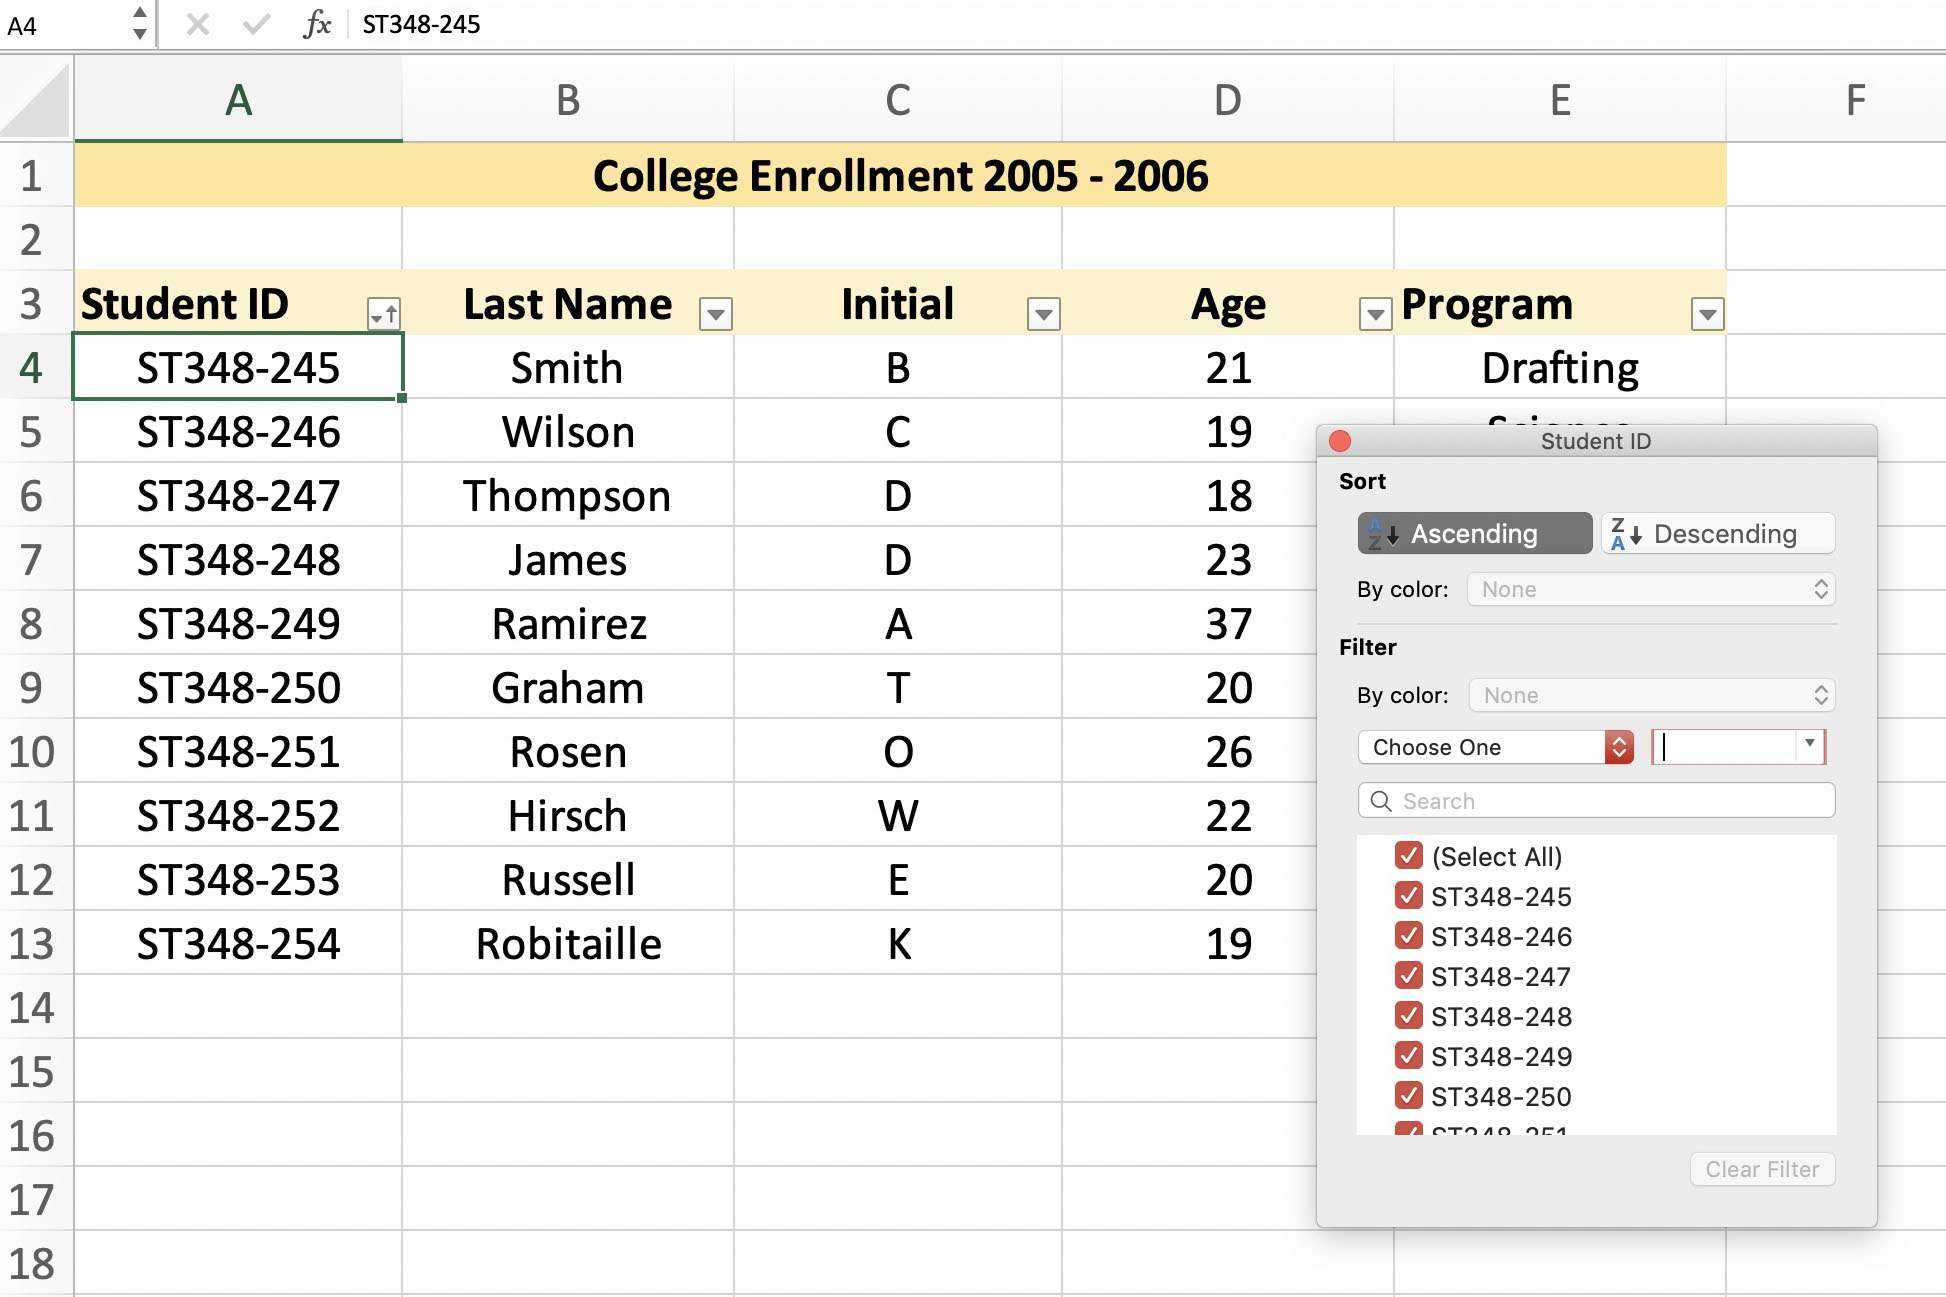Open the Sort By color dropdown
Viewport: 1946px width, 1297px height.
[1651, 589]
